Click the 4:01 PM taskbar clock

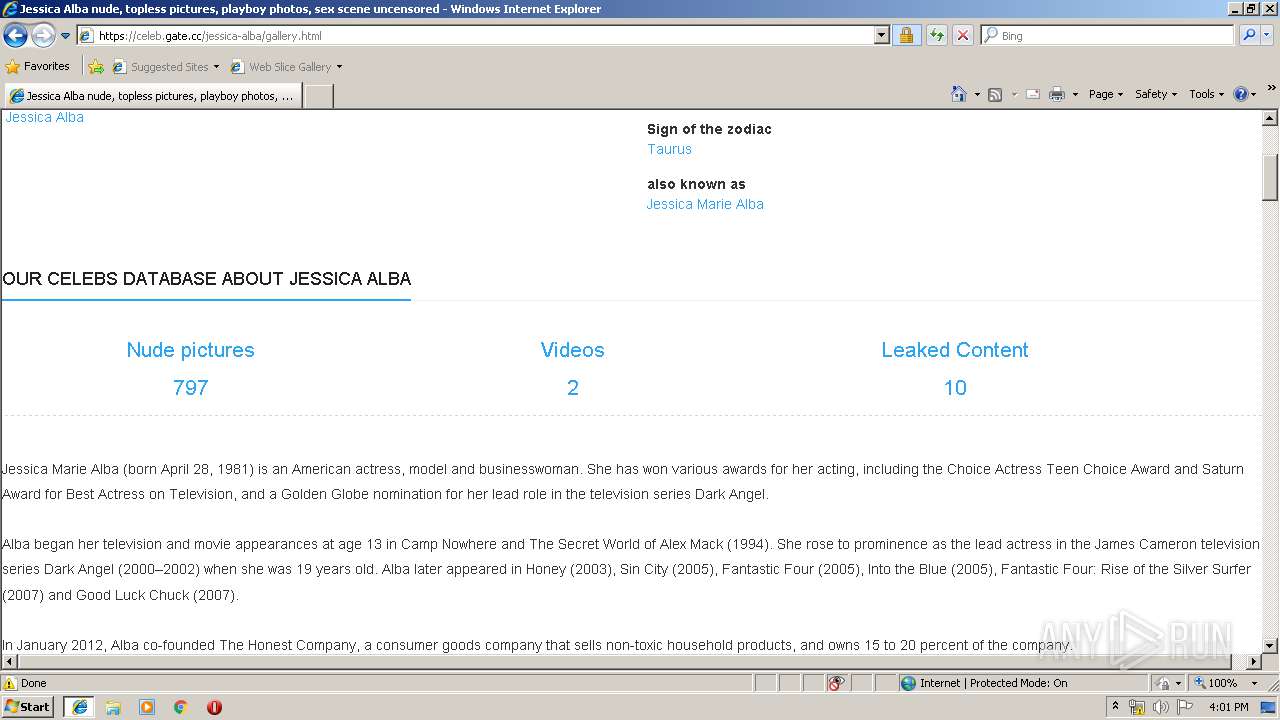coord(1229,707)
